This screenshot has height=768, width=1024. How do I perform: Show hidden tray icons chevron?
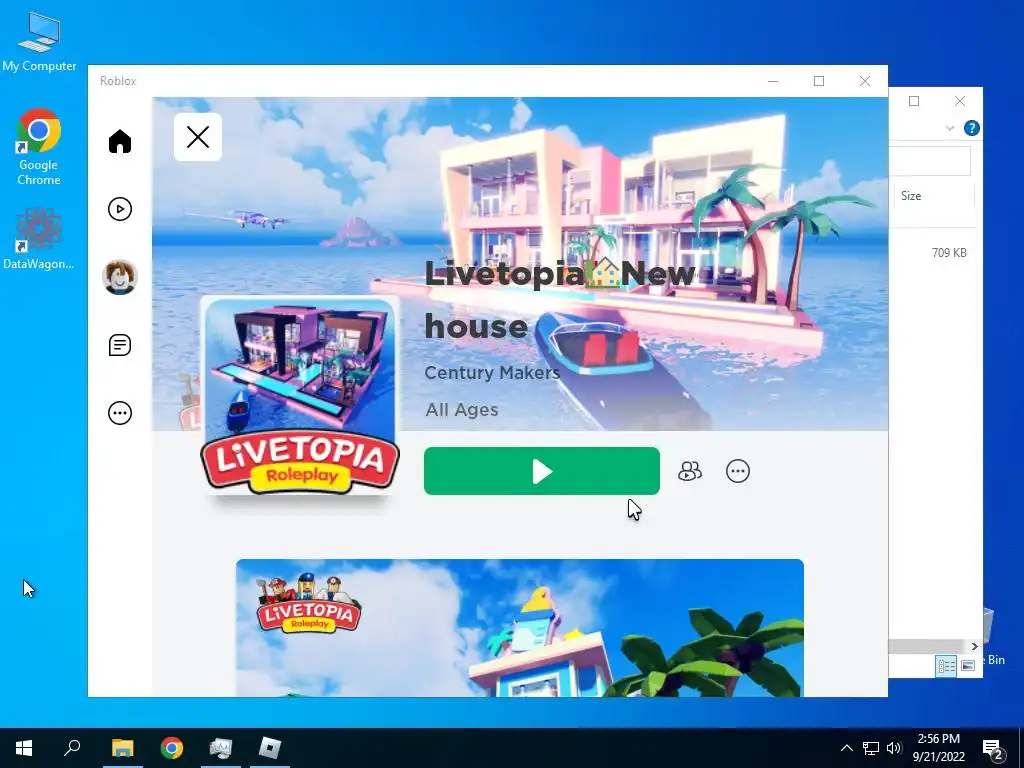[846, 748]
